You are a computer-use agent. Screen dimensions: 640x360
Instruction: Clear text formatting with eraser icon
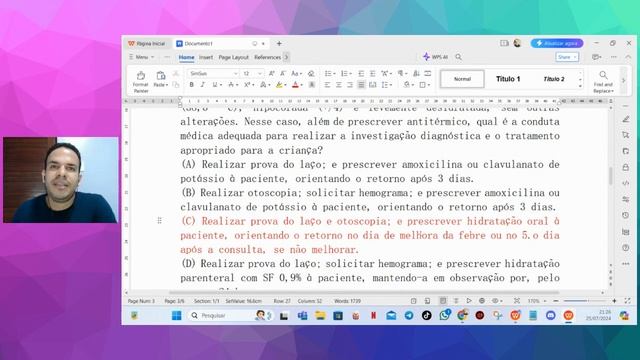[x=311, y=73]
